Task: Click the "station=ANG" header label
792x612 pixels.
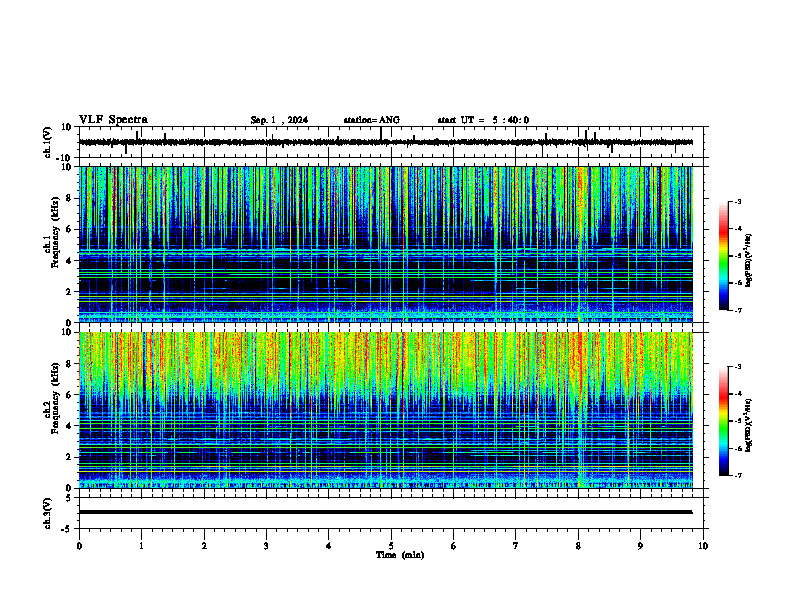Action: 372,120
